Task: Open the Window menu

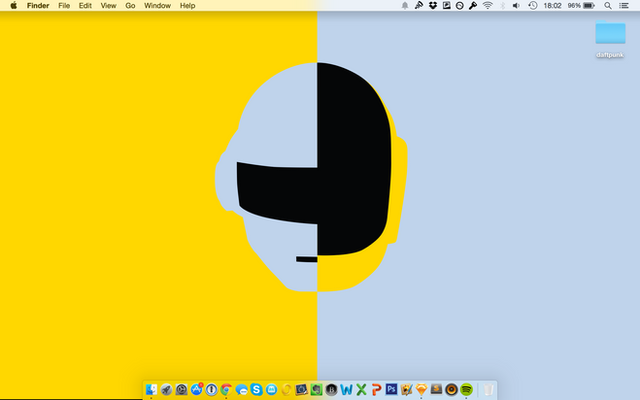Action: [x=157, y=6]
